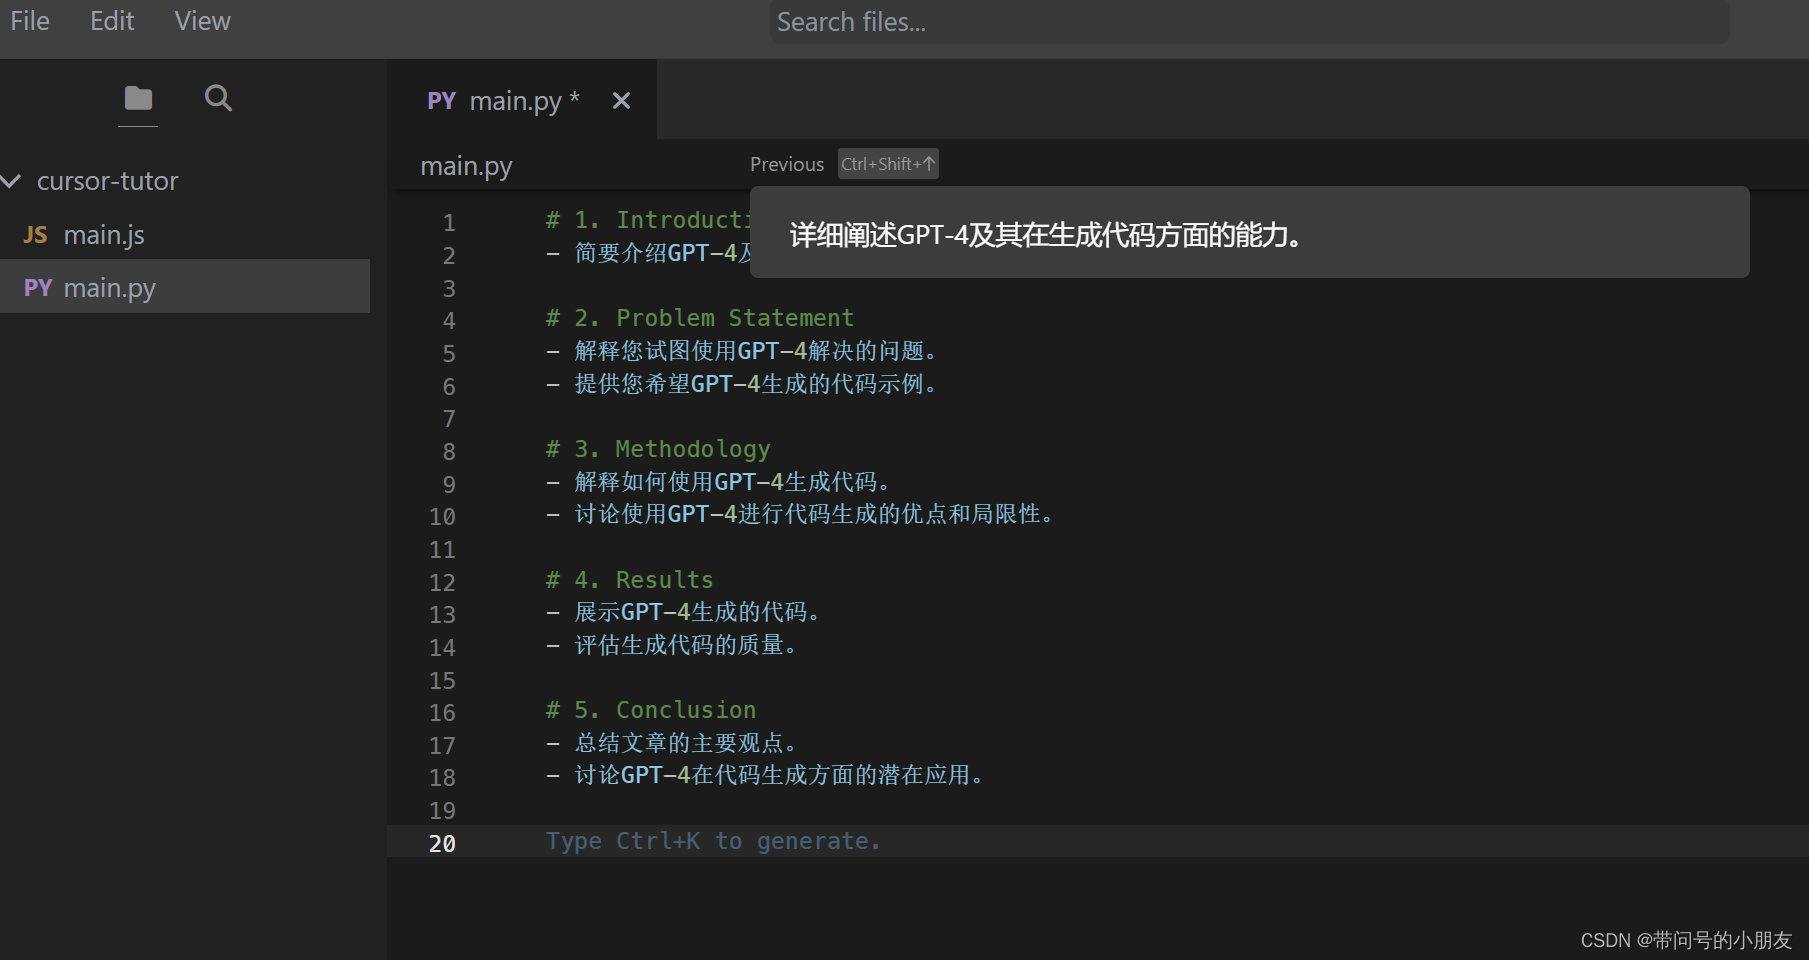The height and width of the screenshot is (960, 1809).
Task: Click the Previous prompt button
Action: (787, 164)
